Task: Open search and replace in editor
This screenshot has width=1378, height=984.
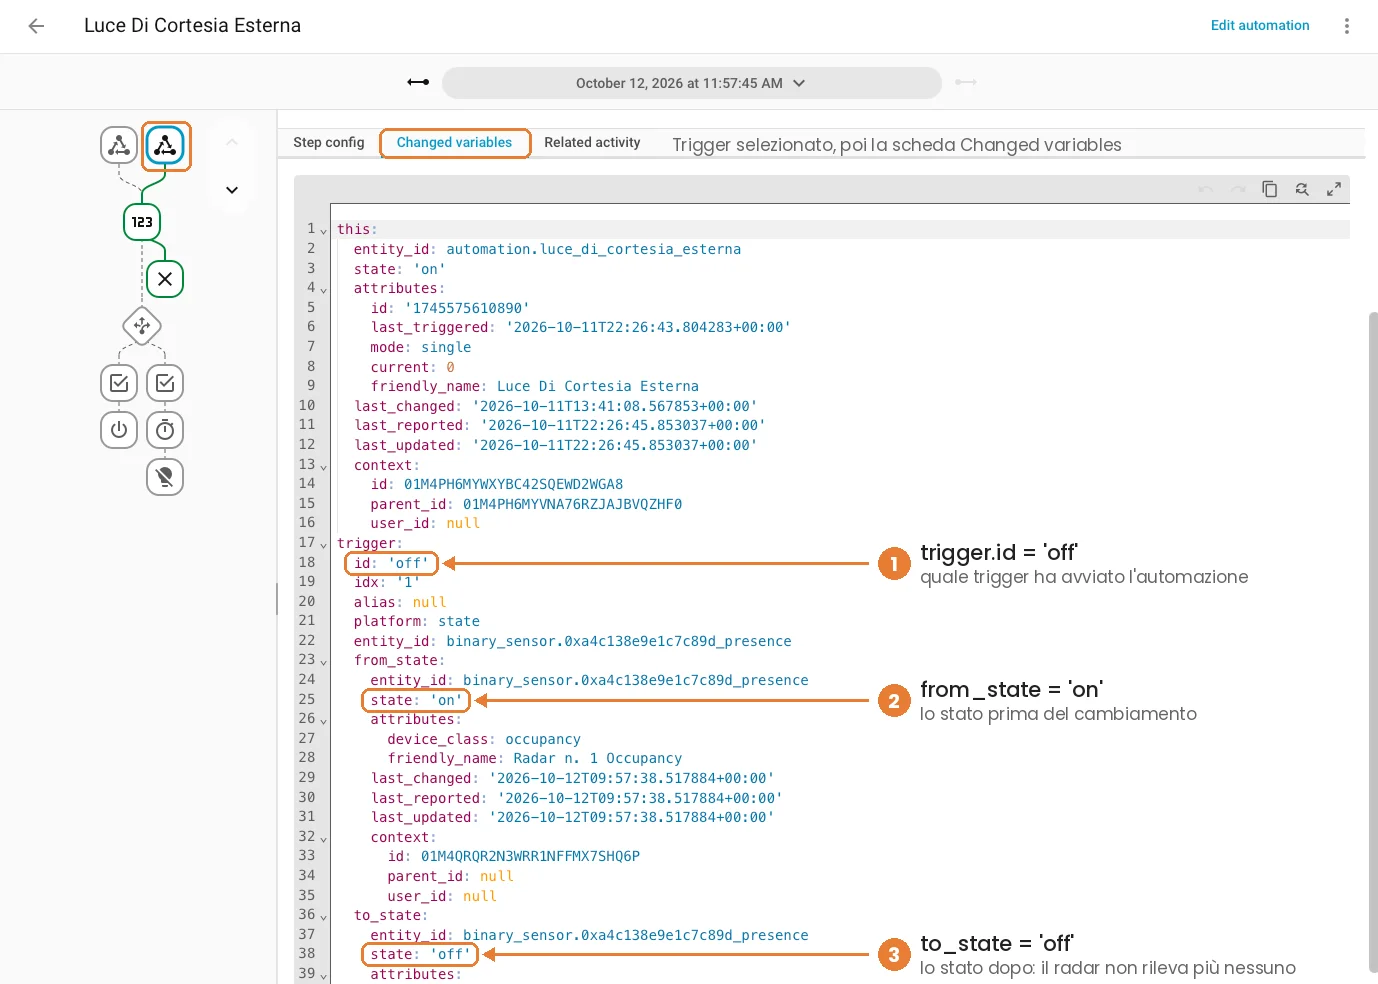Action: (x=1302, y=189)
